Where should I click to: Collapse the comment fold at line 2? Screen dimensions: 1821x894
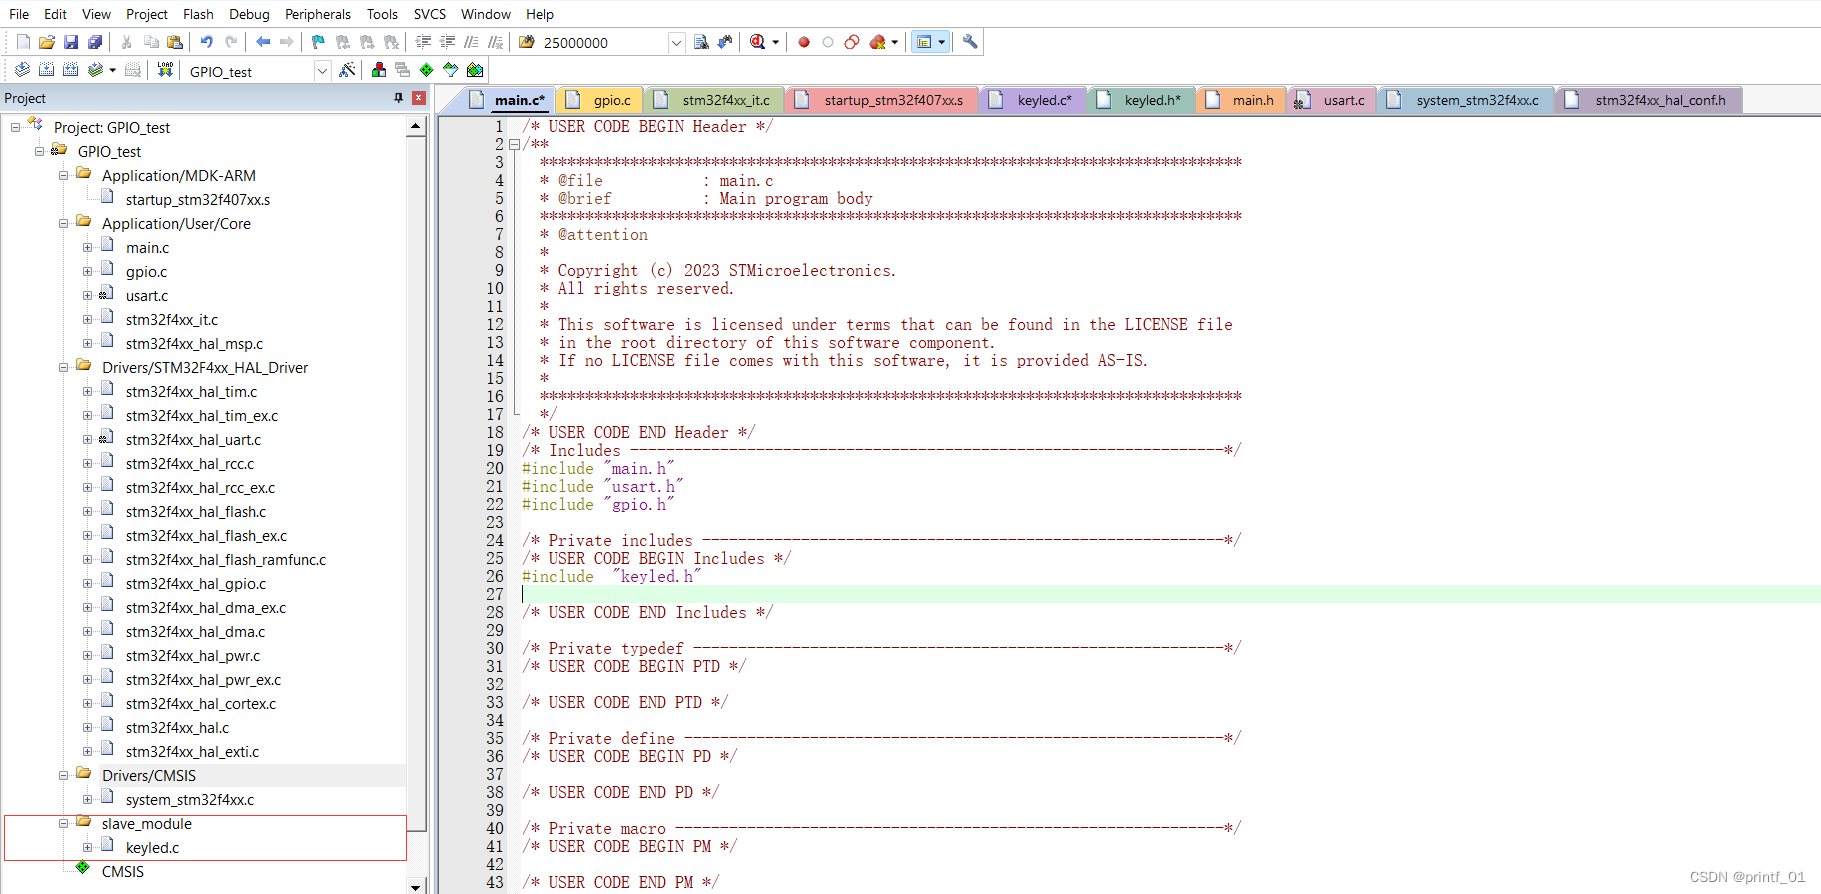click(514, 144)
